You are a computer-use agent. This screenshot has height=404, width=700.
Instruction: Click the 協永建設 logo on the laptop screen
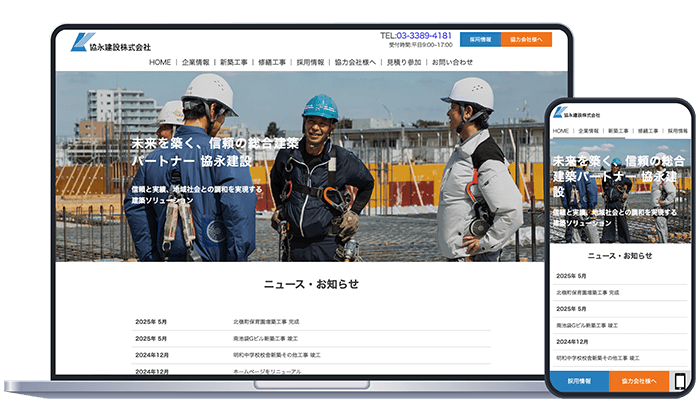[x=111, y=43]
